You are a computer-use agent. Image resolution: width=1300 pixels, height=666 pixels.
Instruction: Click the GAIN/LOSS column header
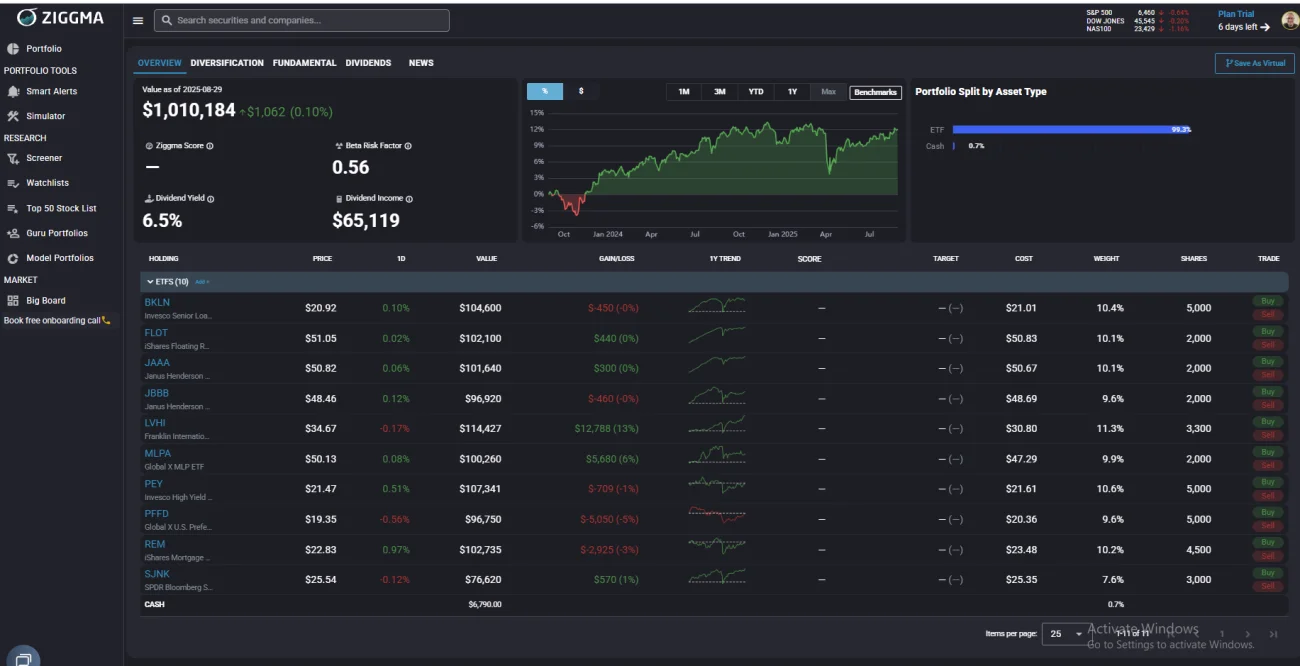click(x=616, y=259)
